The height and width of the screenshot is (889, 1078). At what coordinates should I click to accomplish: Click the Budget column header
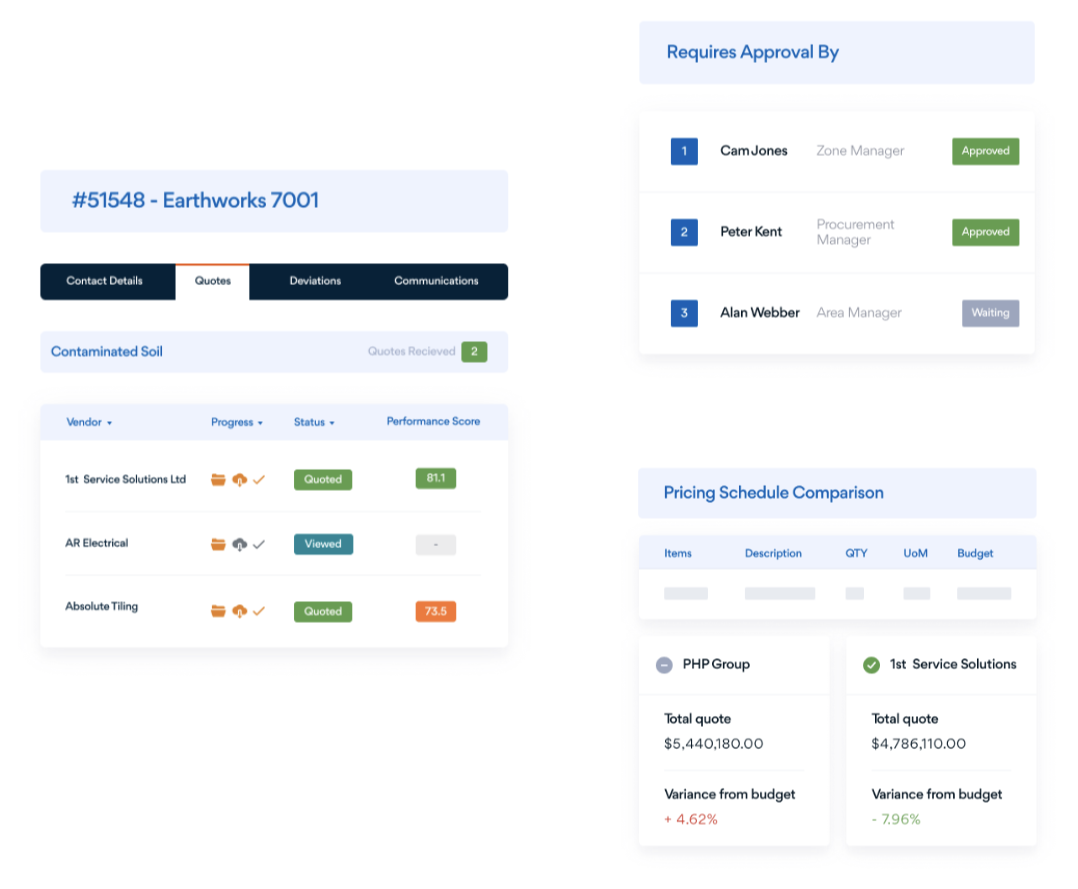click(975, 553)
